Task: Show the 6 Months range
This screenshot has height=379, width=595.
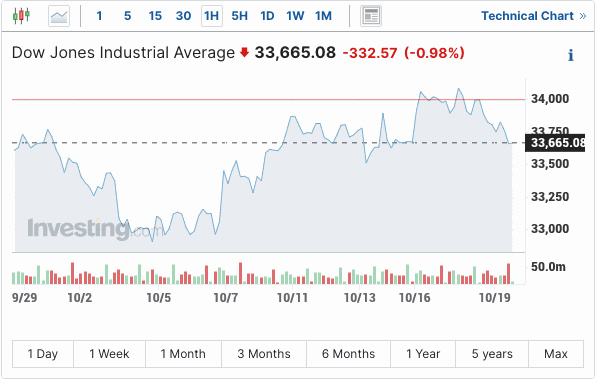Action: 348,354
